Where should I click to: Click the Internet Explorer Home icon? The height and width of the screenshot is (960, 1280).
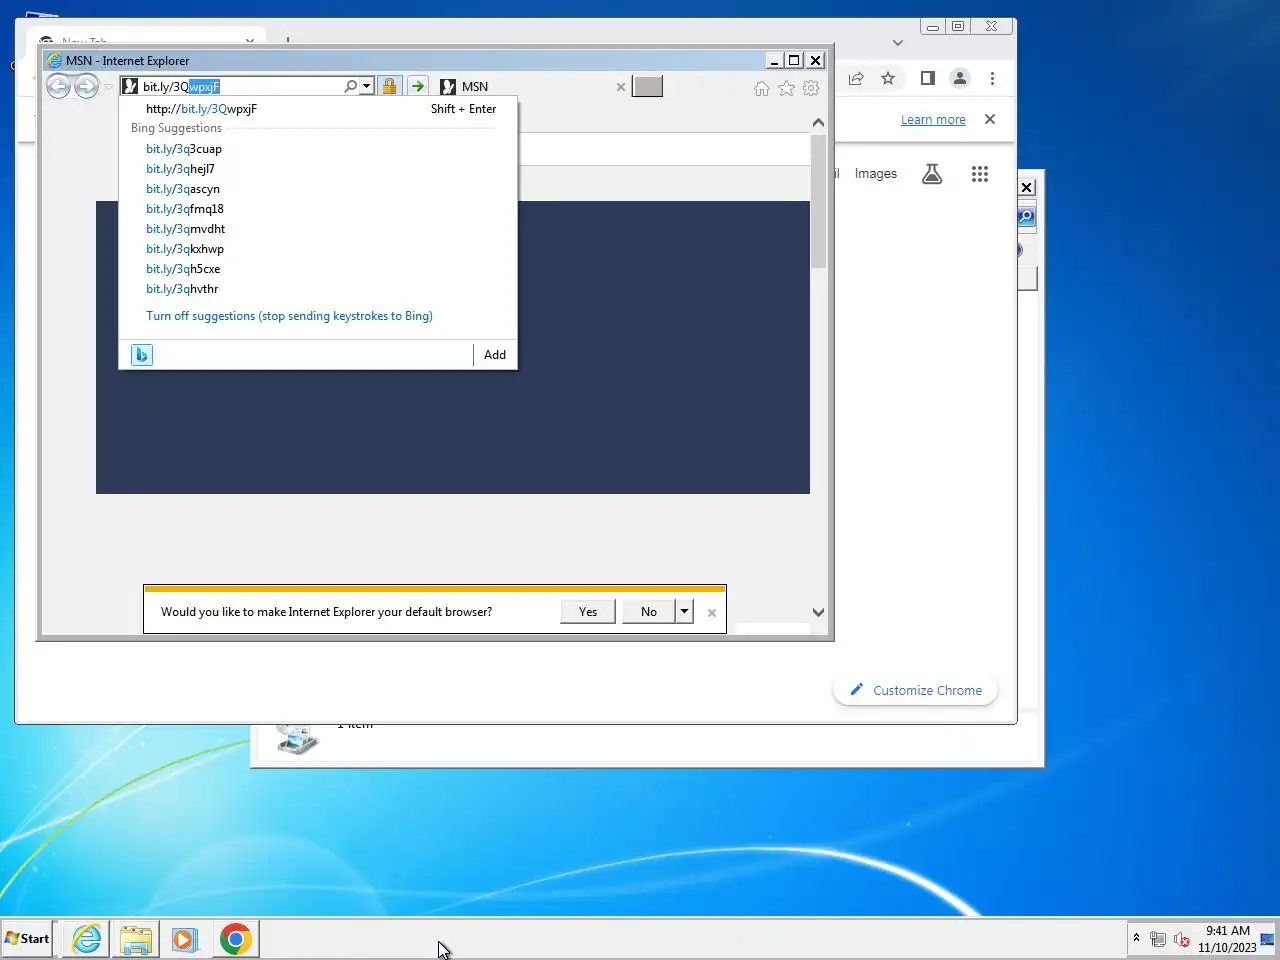pos(762,88)
